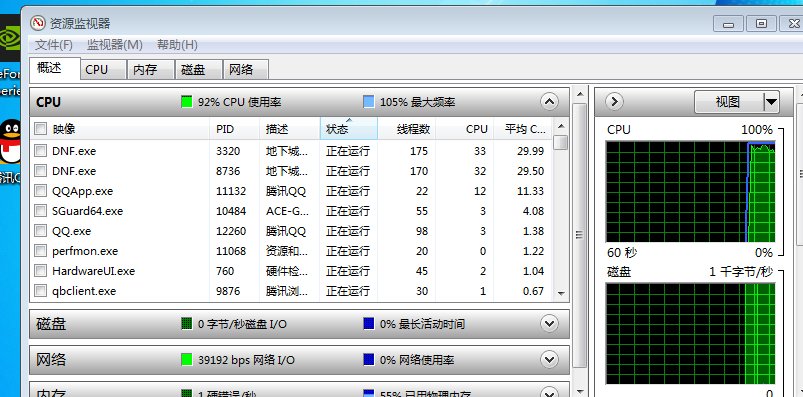Check the QQApp.exe checkbox
The height and width of the screenshot is (397, 803).
(x=40, y=191)
